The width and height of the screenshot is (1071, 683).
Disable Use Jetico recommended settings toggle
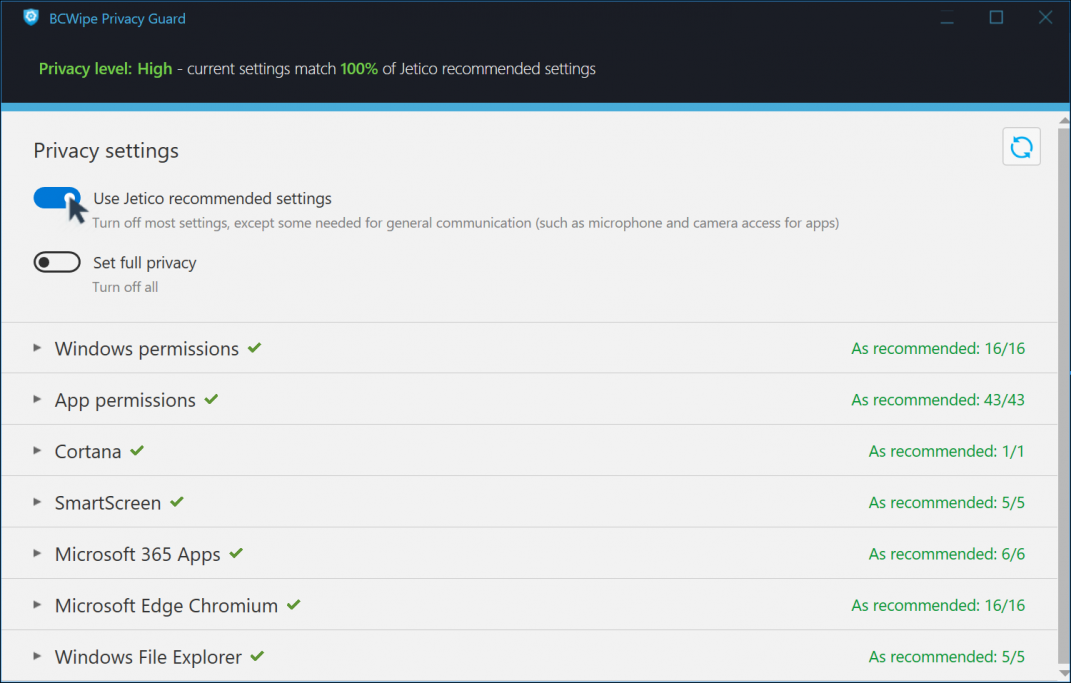pyautogui.click(x=57, y=199)
